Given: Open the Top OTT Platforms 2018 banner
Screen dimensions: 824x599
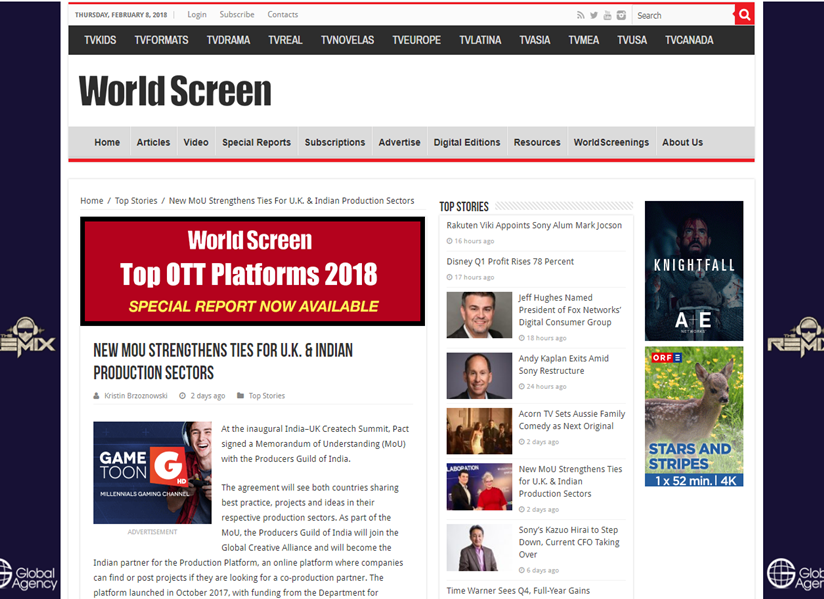Looking at the screenshot, I should point(252,271).
